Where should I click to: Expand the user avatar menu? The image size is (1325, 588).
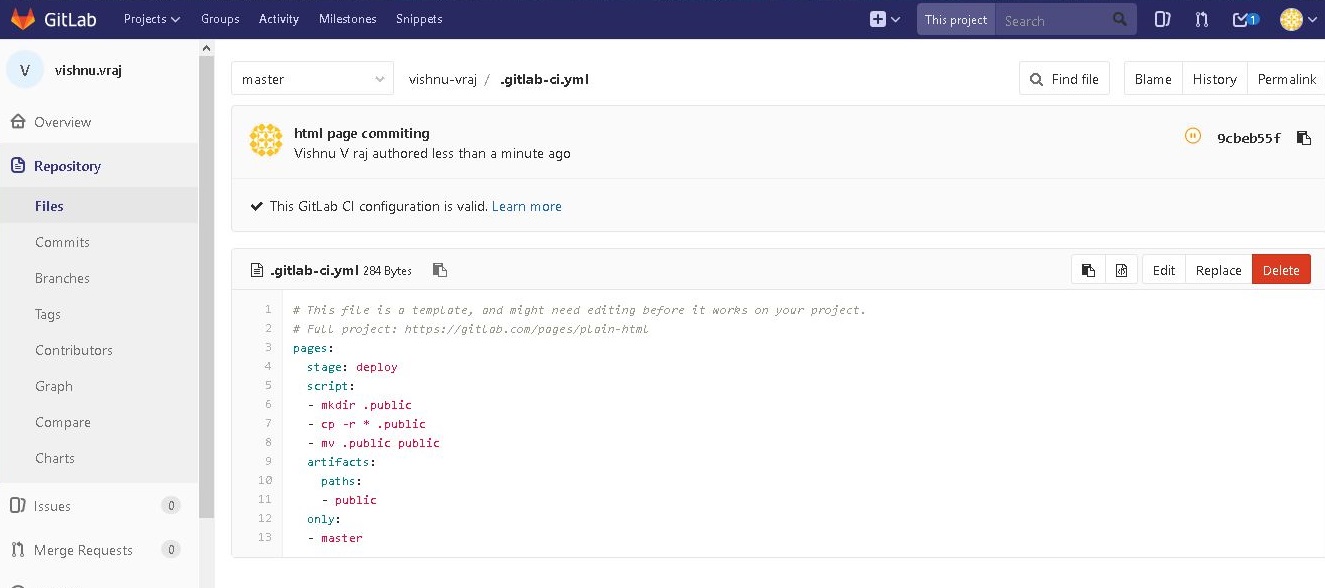tap(1298, 19)
